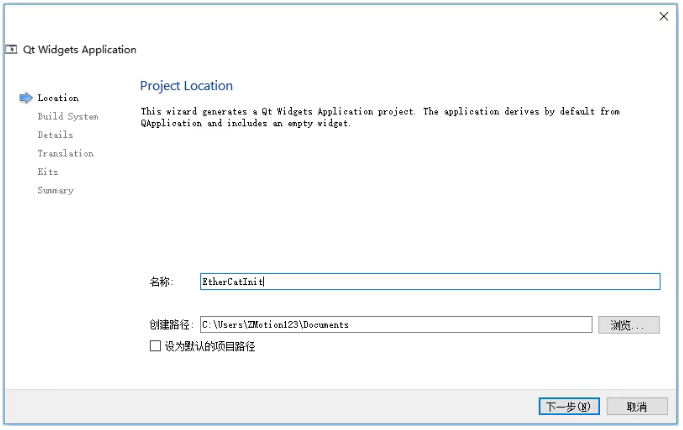Screen dimensions: 683x430
Task: Jump to the Kits step
Action: (x=47, y=172)
